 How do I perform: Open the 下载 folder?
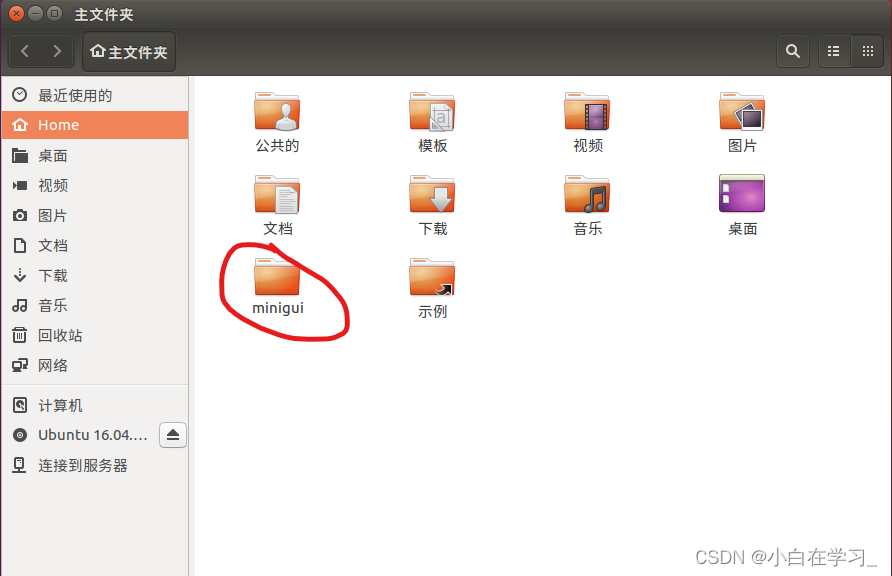click(432, 195)
